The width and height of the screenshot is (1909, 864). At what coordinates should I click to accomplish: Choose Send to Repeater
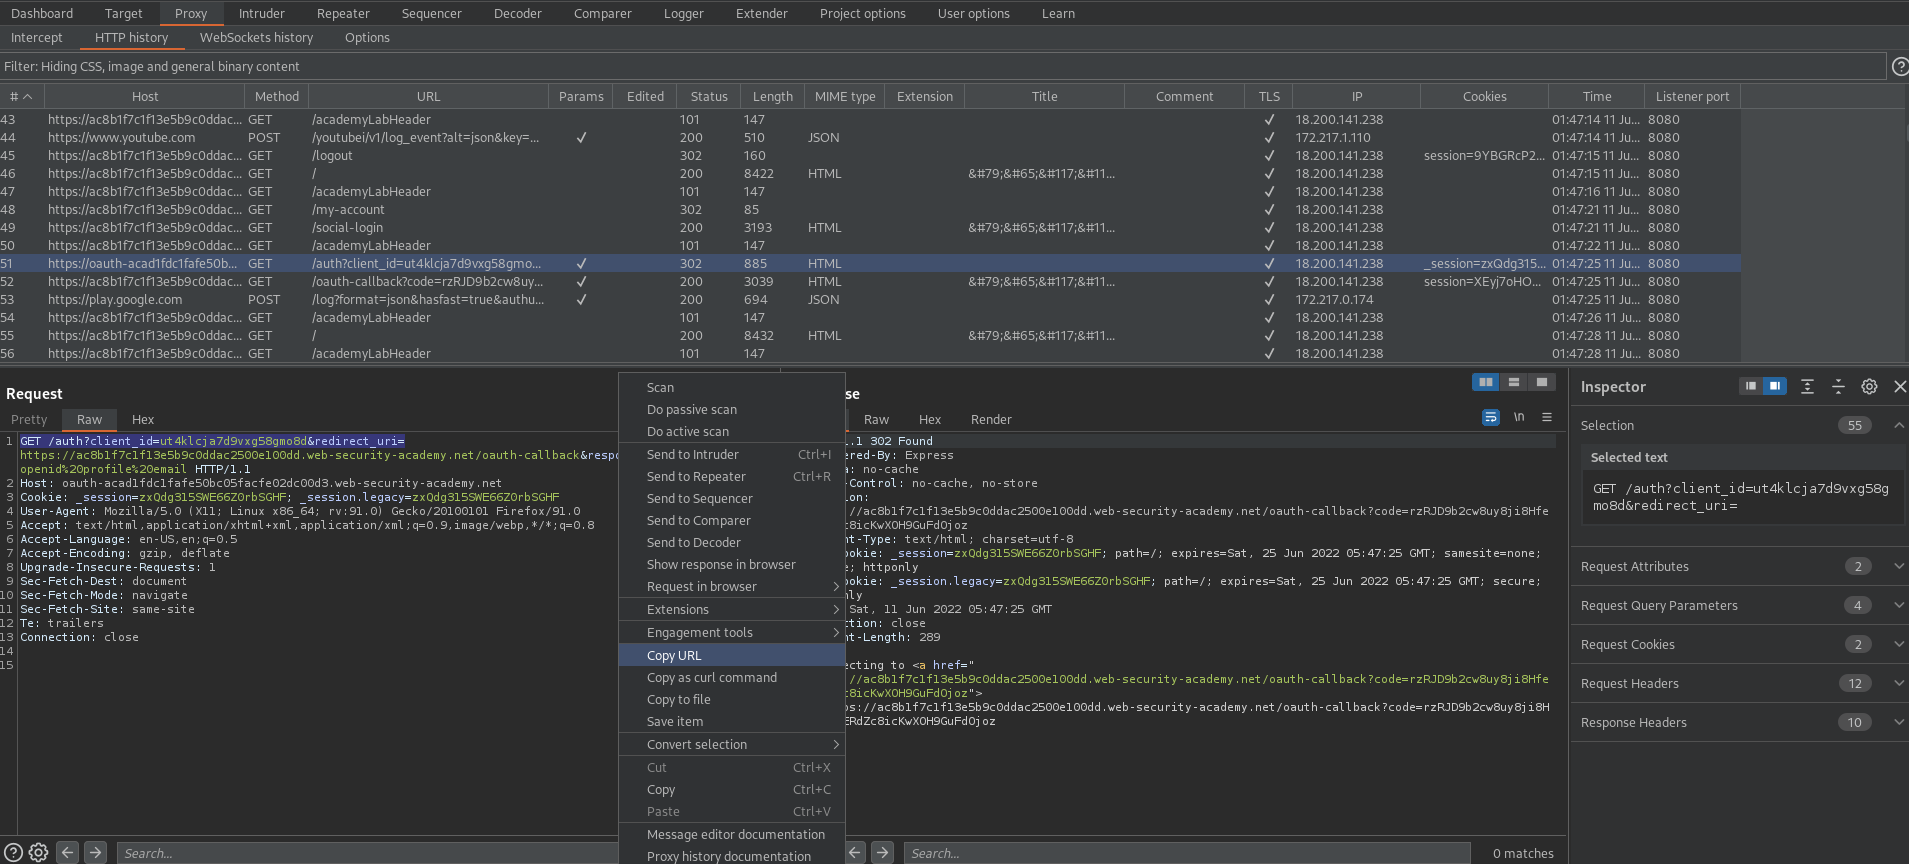732,476
